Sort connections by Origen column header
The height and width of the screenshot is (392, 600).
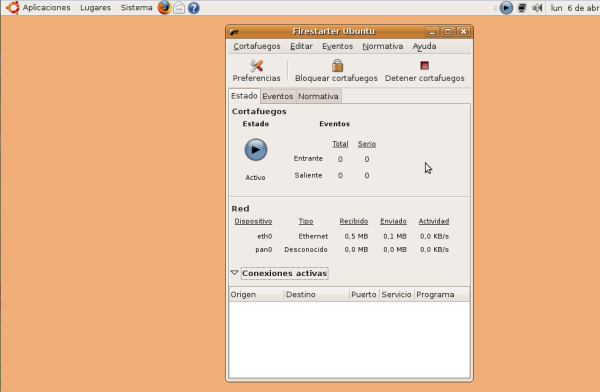256,294
